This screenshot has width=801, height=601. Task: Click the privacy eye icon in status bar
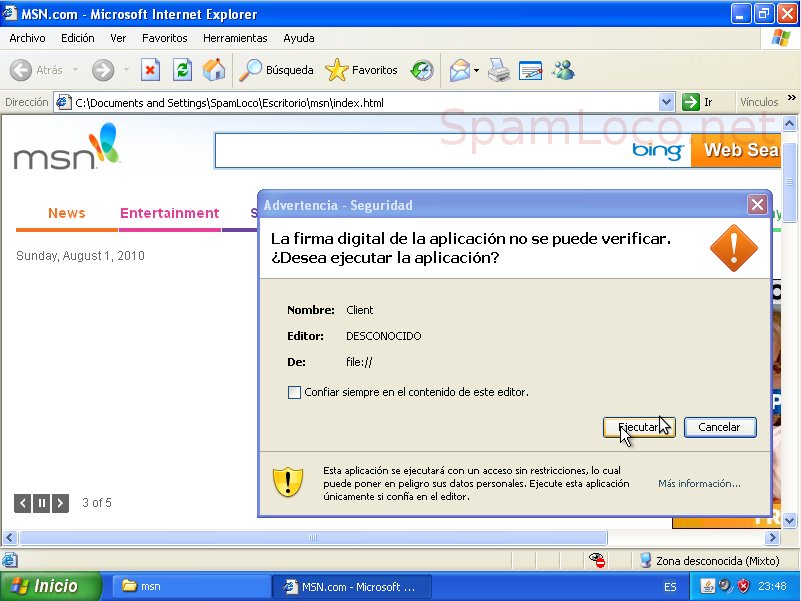(597, 560)
